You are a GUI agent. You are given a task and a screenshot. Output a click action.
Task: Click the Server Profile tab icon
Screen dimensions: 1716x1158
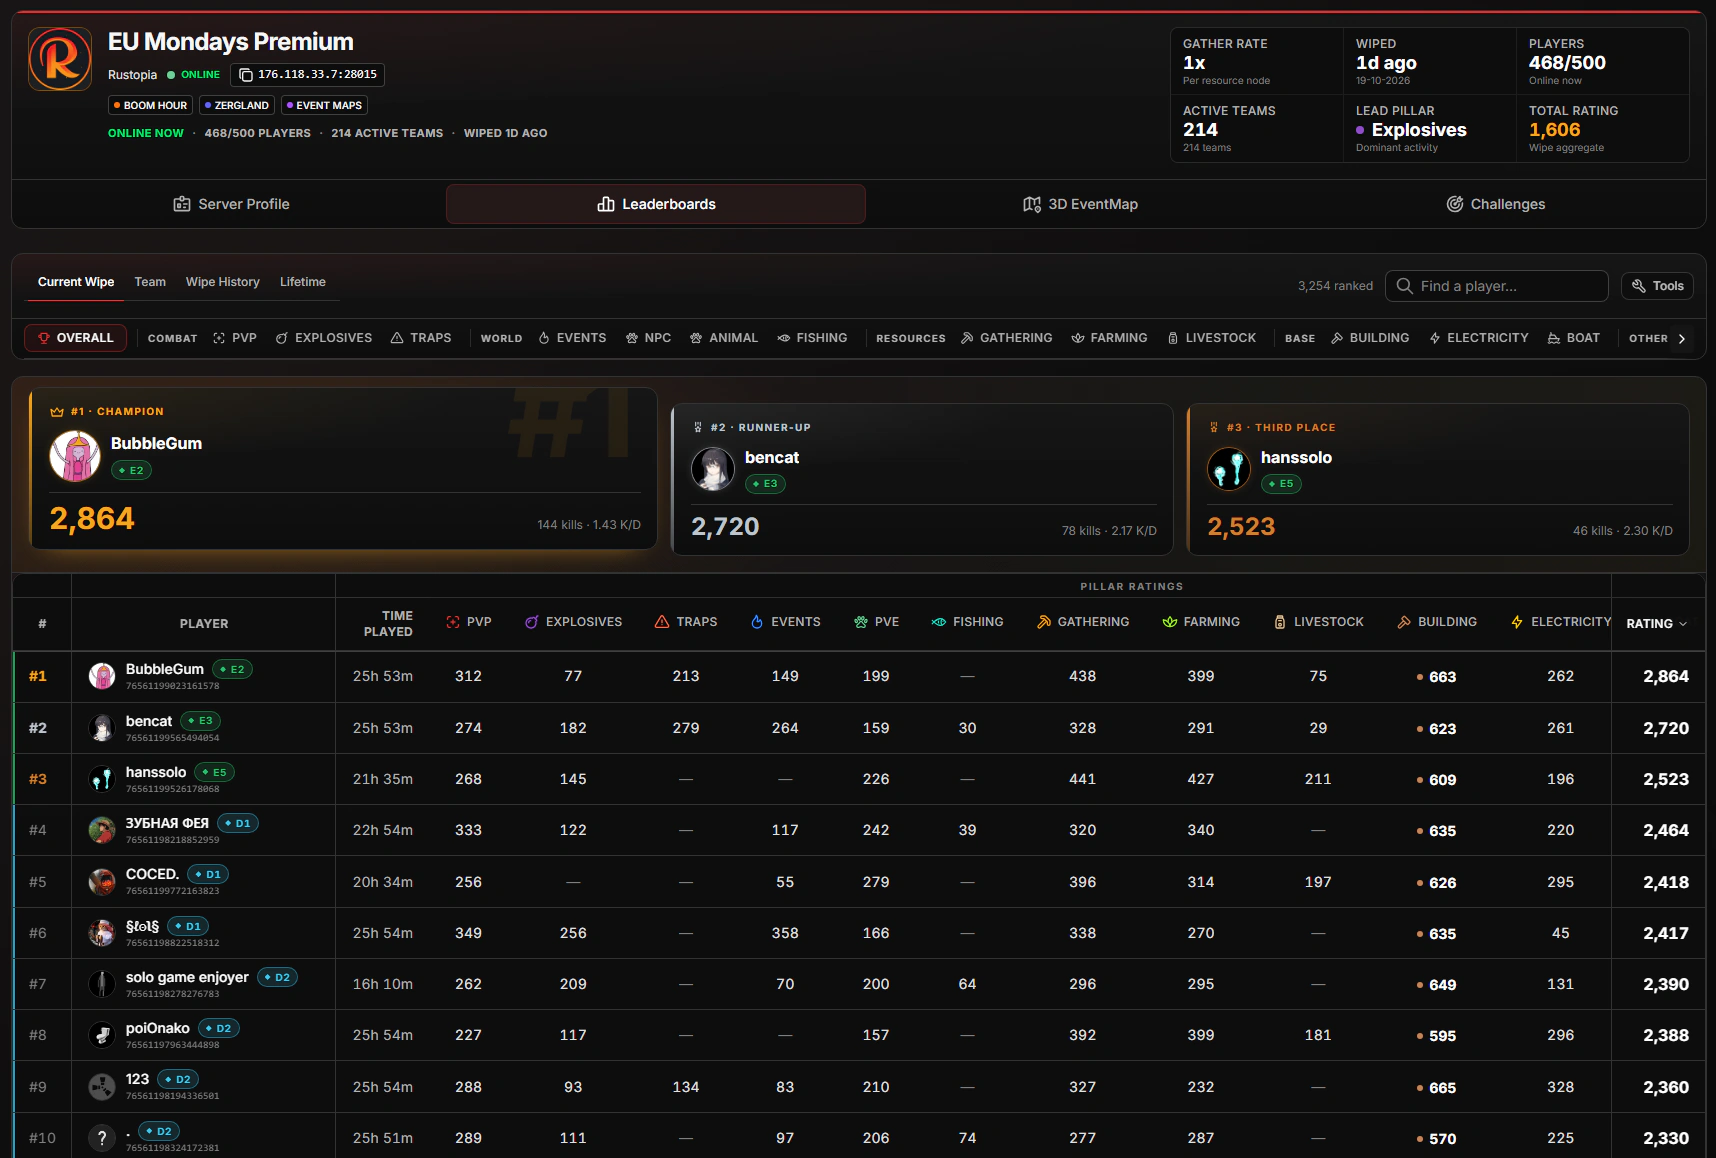click(182, 204)
